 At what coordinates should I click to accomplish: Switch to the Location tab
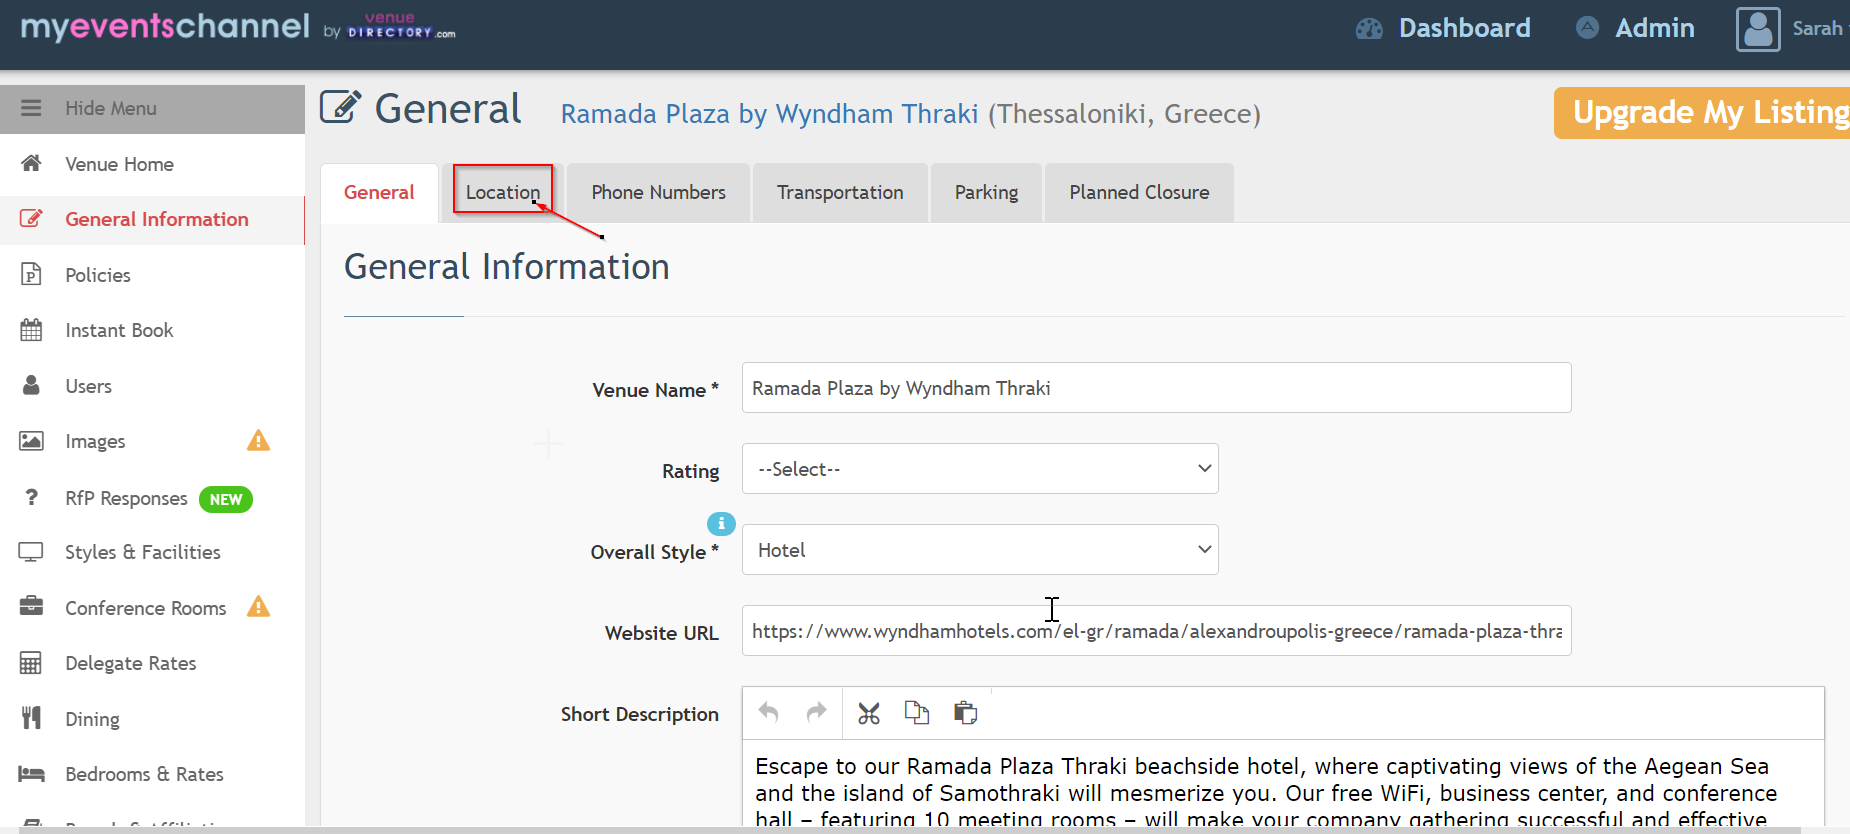[x=503, y=192]
